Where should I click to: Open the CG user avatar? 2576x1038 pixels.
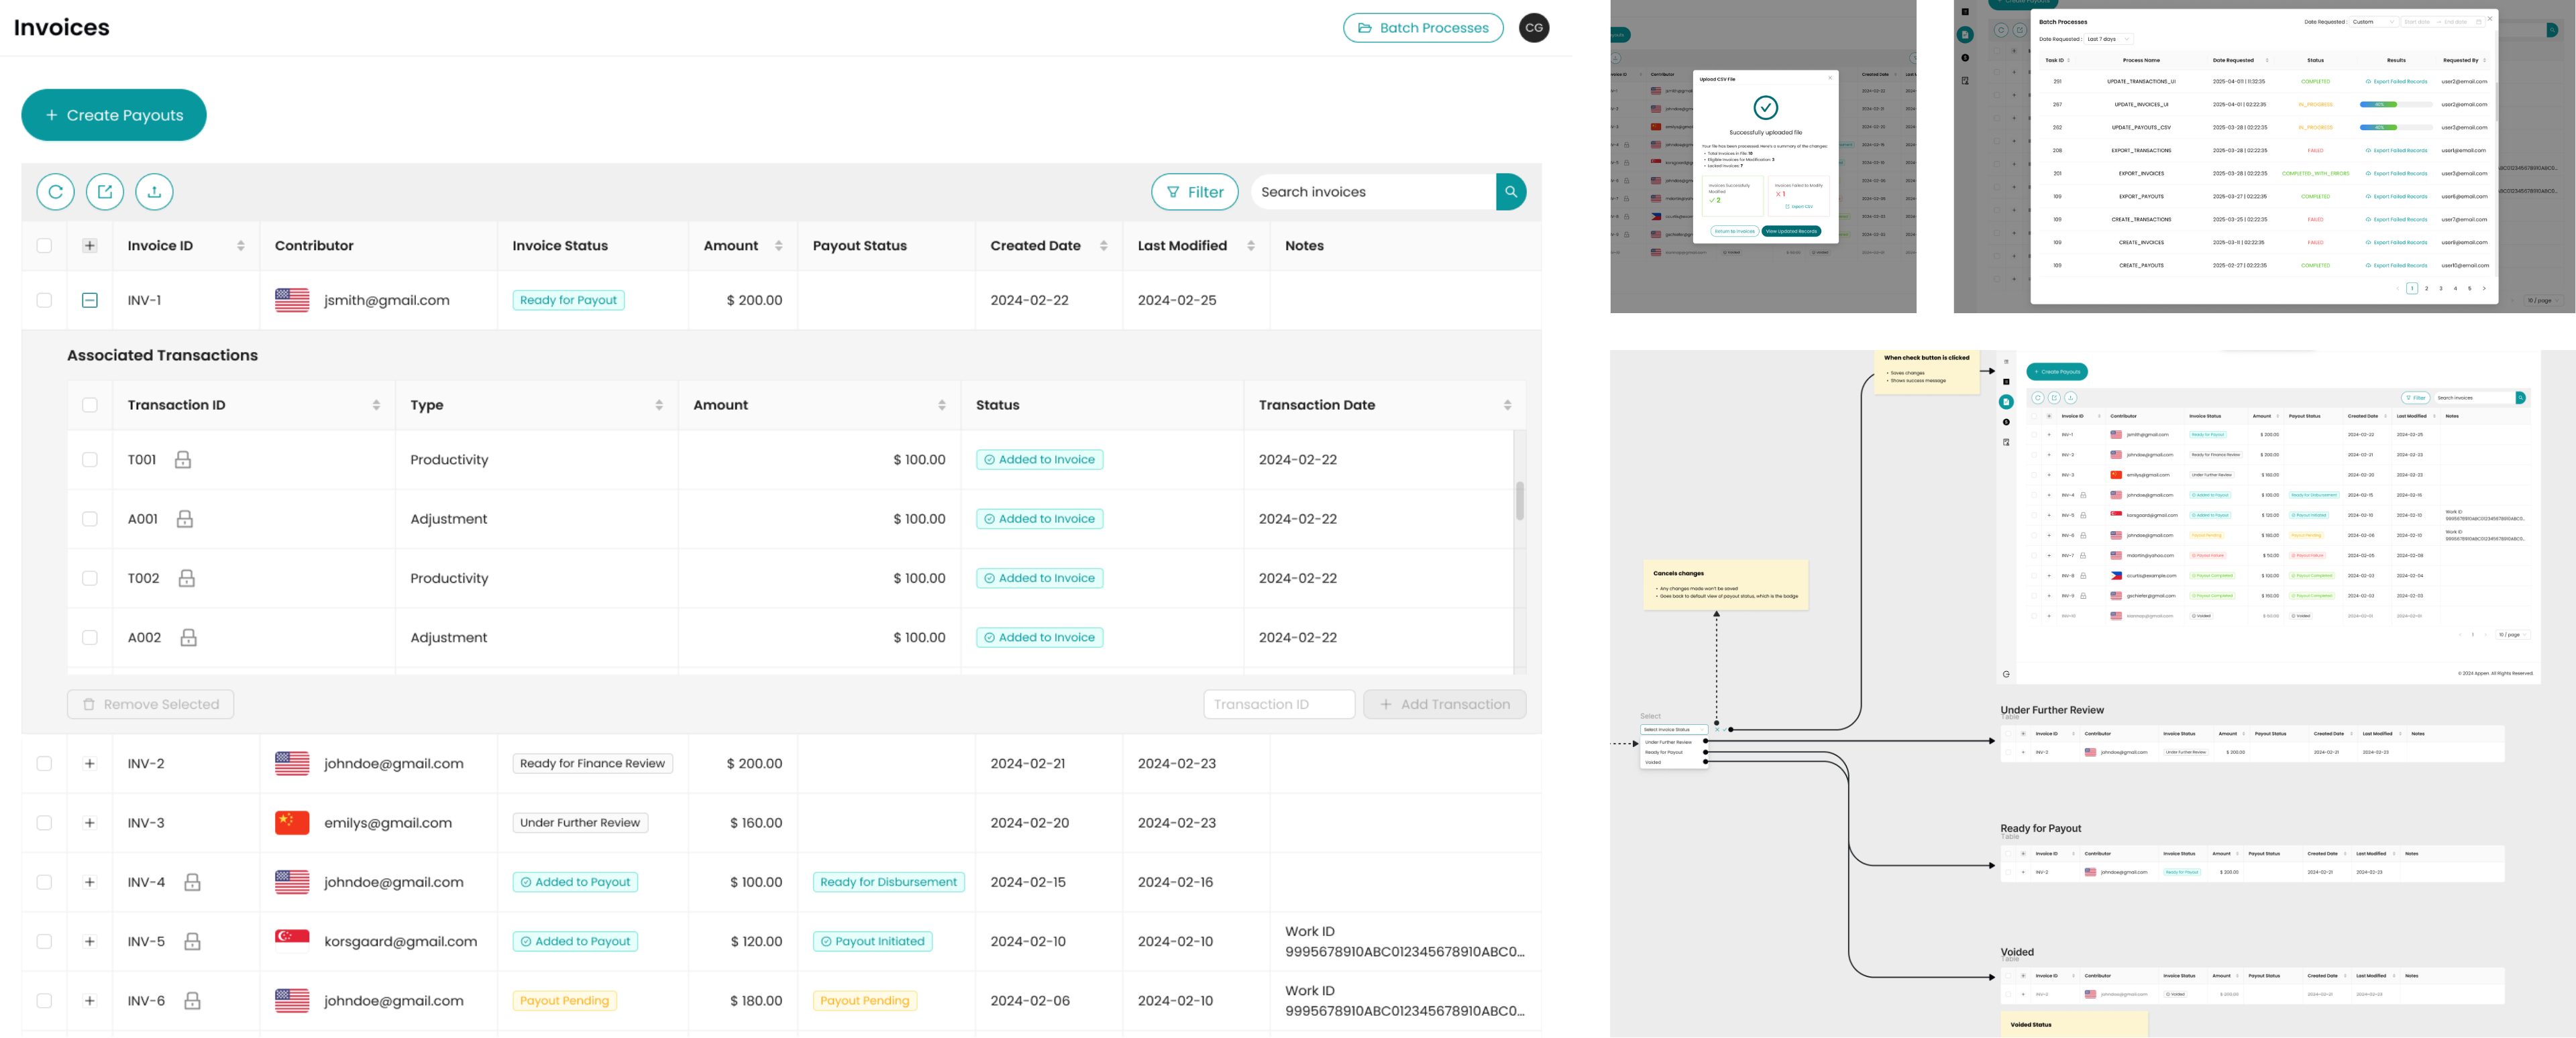coord(1534,28)
